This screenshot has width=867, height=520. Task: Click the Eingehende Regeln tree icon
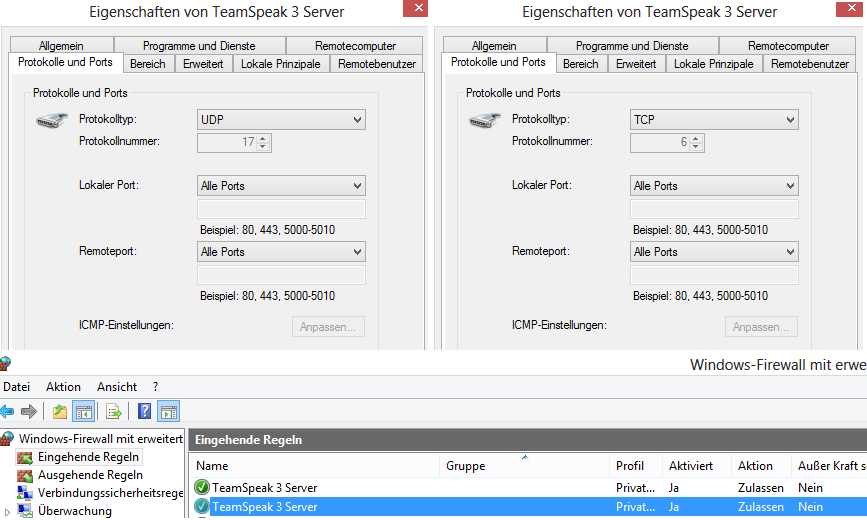25,457
